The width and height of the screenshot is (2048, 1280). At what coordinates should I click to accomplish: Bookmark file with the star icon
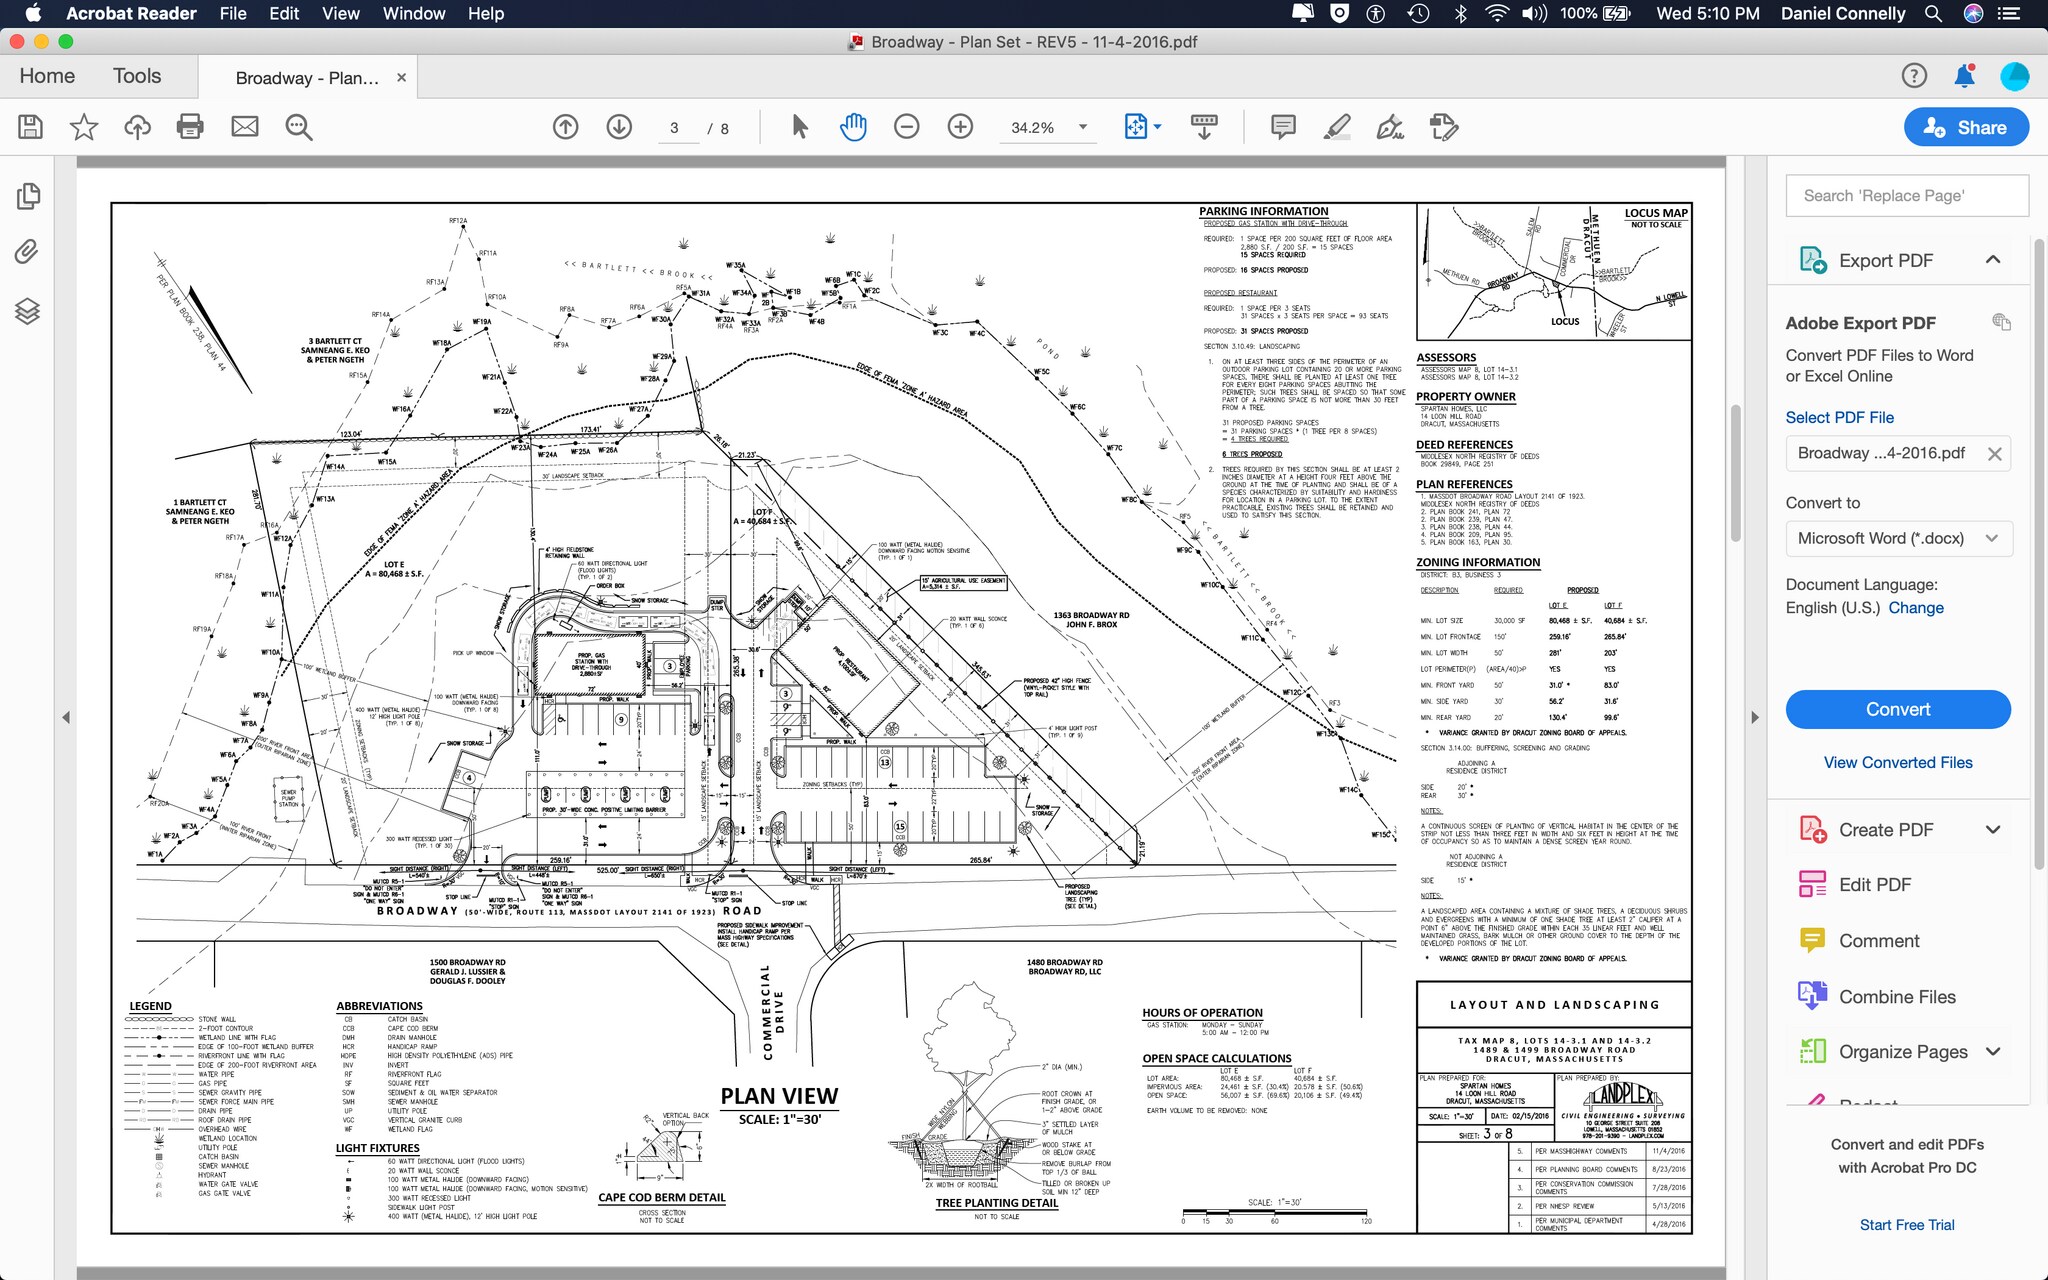[x=84, y=127]
